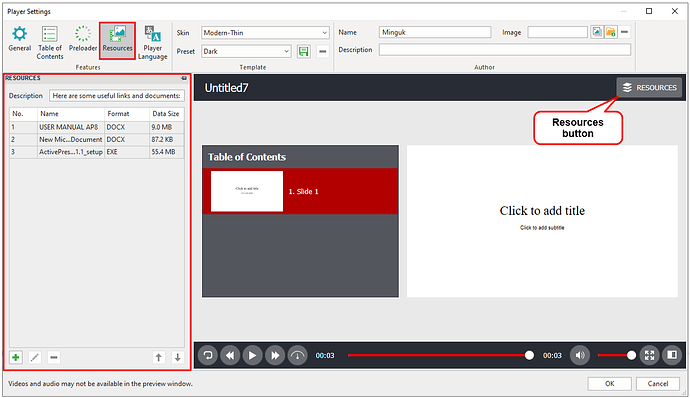Click the OK button
The width and height of the screenshot is (690, 398).
click(x=609, y=383)
